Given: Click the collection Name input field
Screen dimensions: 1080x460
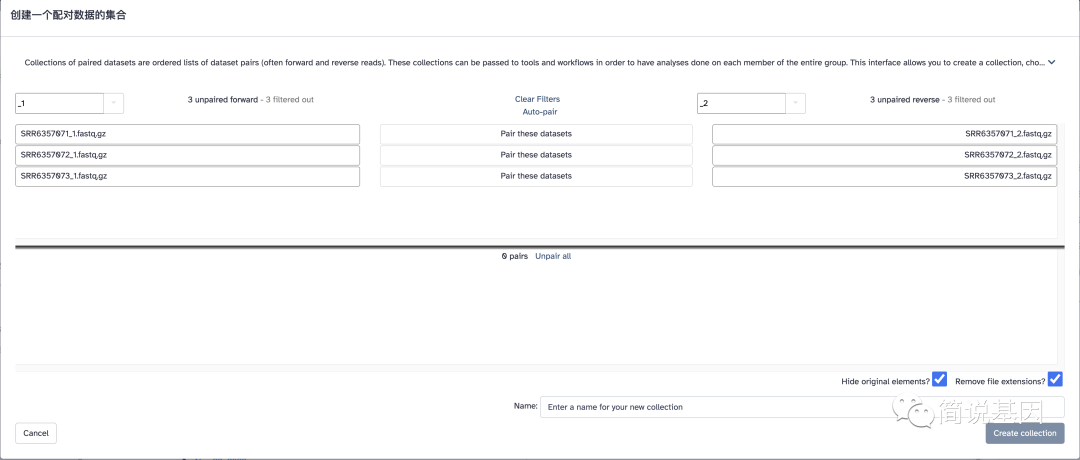Looking at the screenshot, I should coord(802,407).
